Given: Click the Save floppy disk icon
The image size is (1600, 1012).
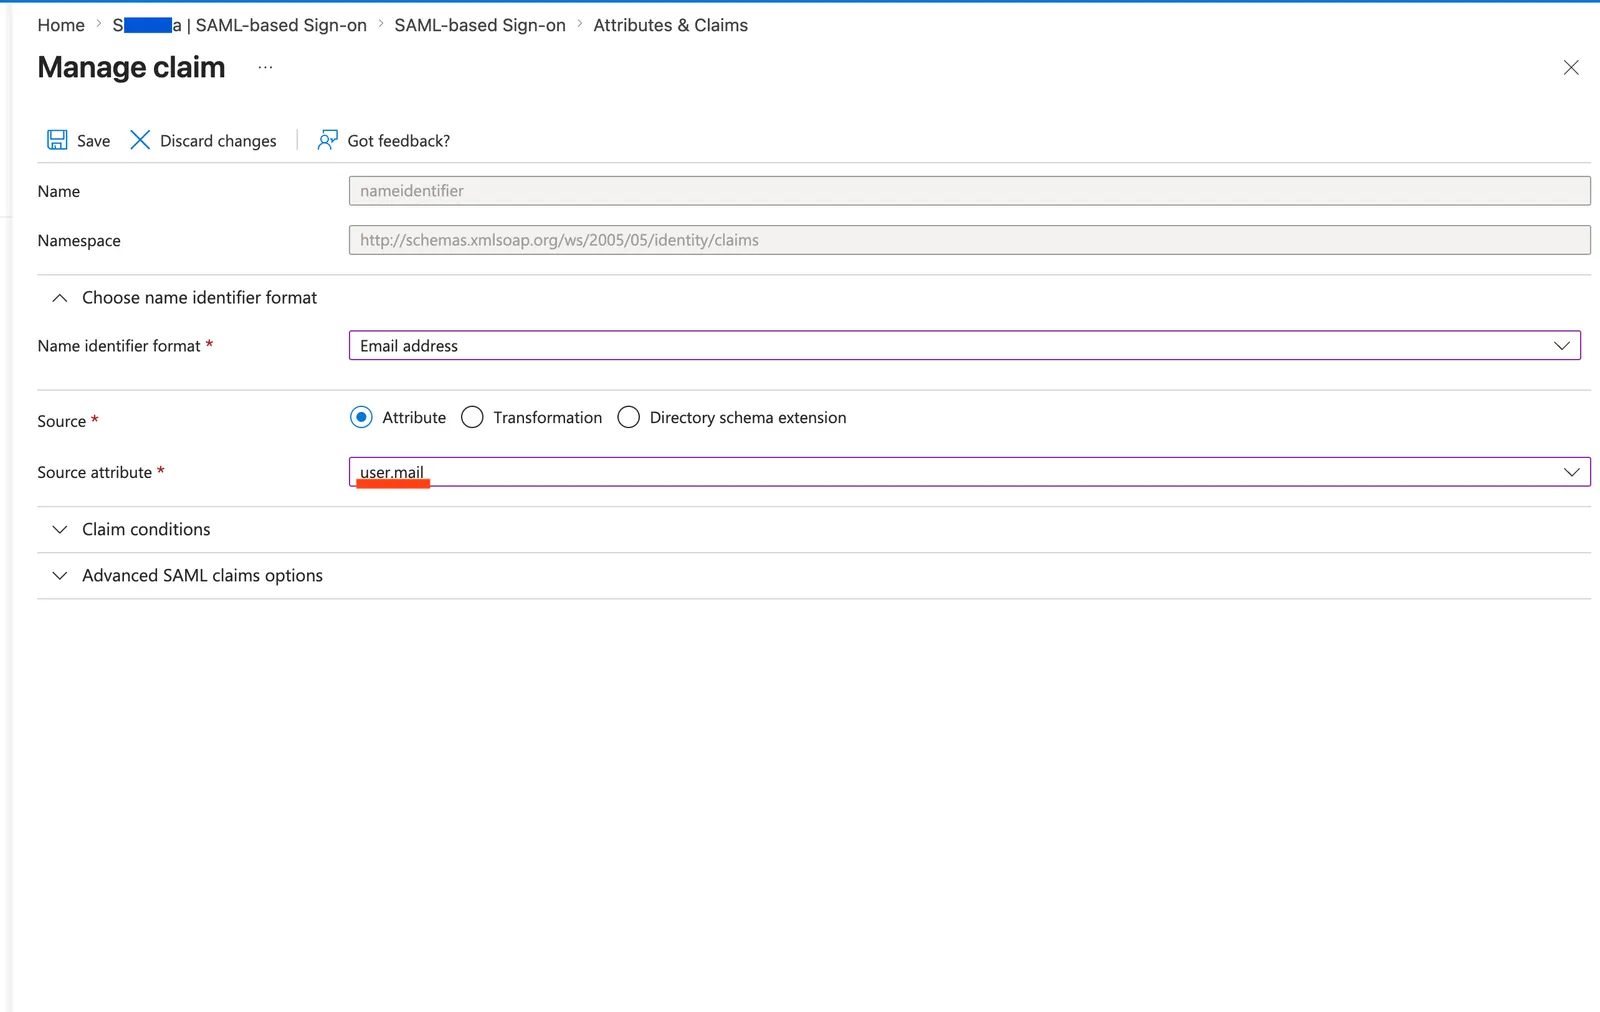Looking at the screenshot, I should point(57,140).
